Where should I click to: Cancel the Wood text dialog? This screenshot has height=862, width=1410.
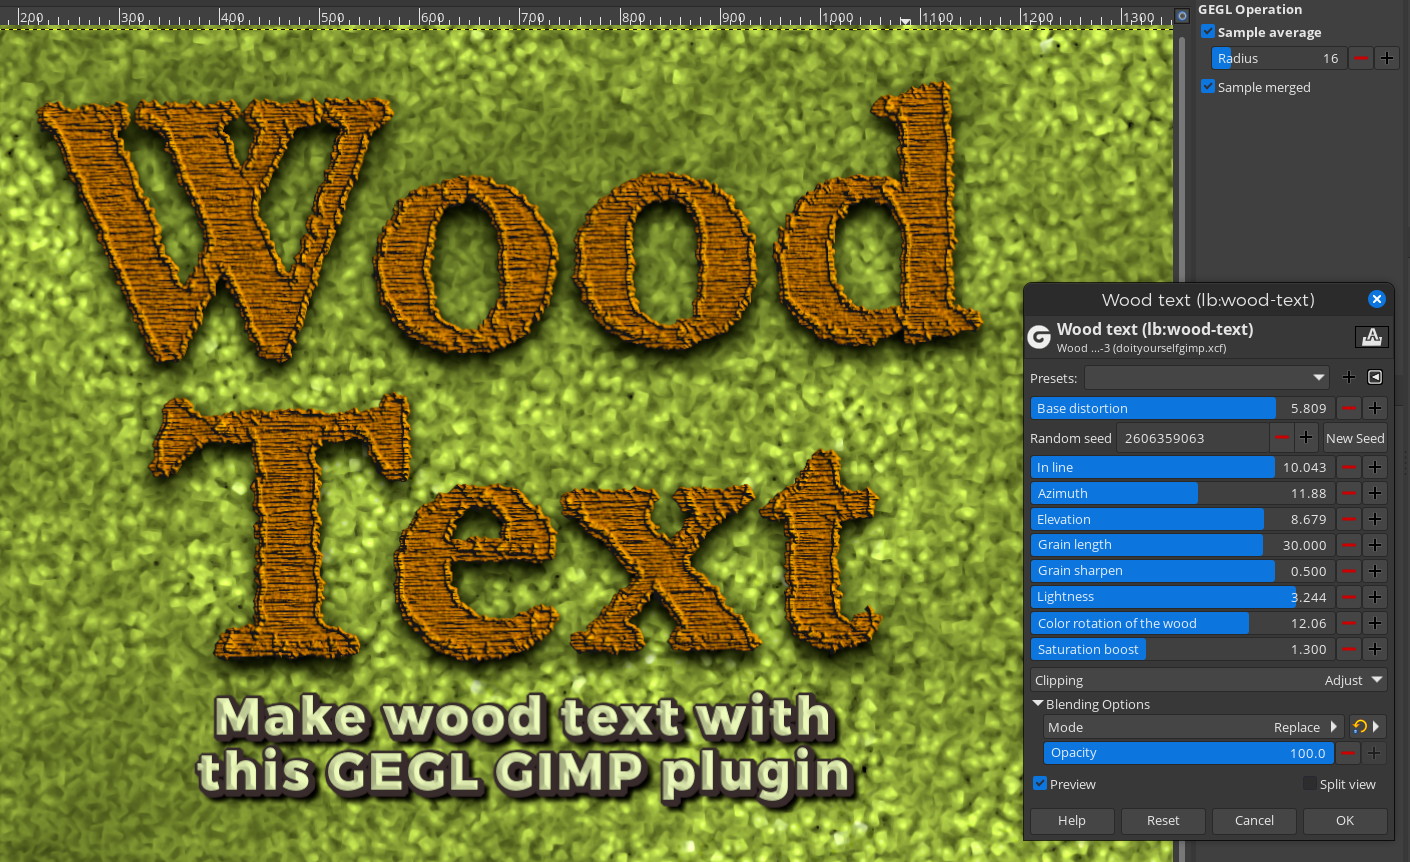click(x=1254, y=820)
